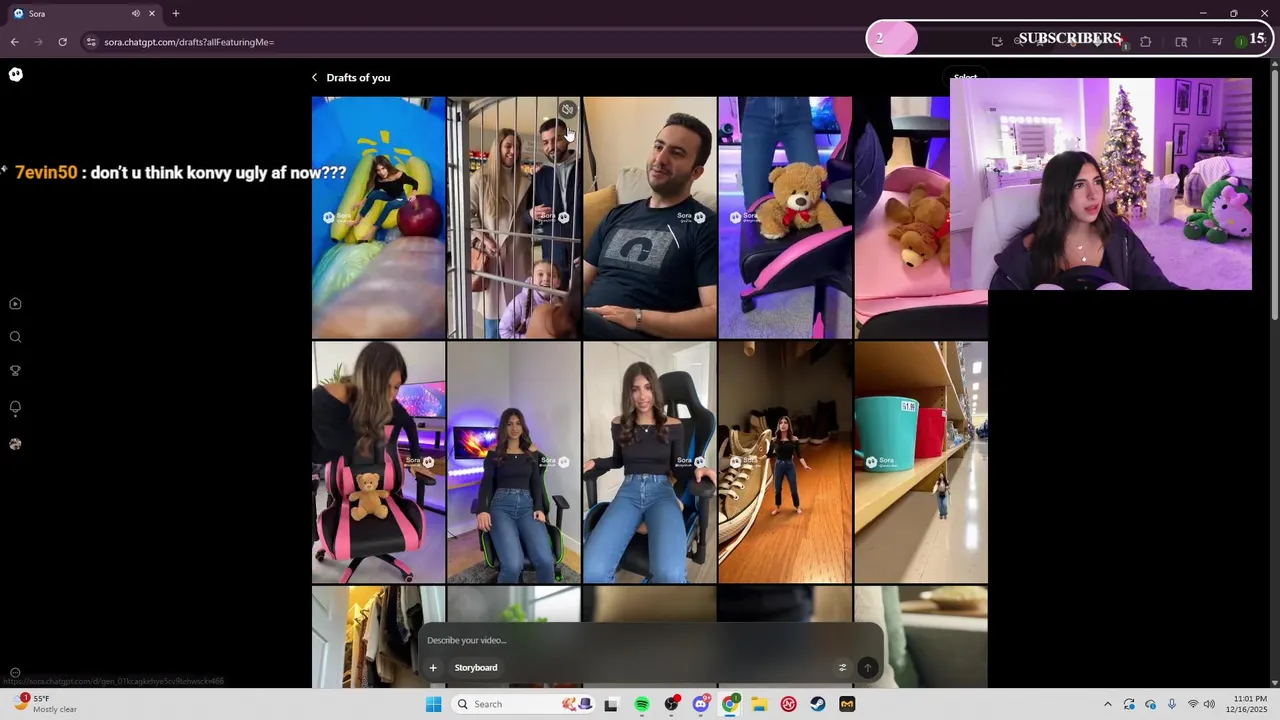Reload the Sora page
Viewport: 1280px width, 720px height.
pos(62,42)
